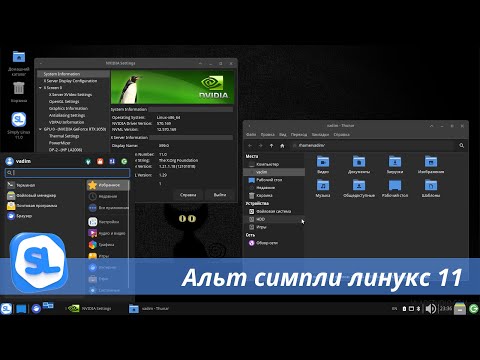Go forward in Thunar toolbar

pyautogui.click(x=261, y=146)
